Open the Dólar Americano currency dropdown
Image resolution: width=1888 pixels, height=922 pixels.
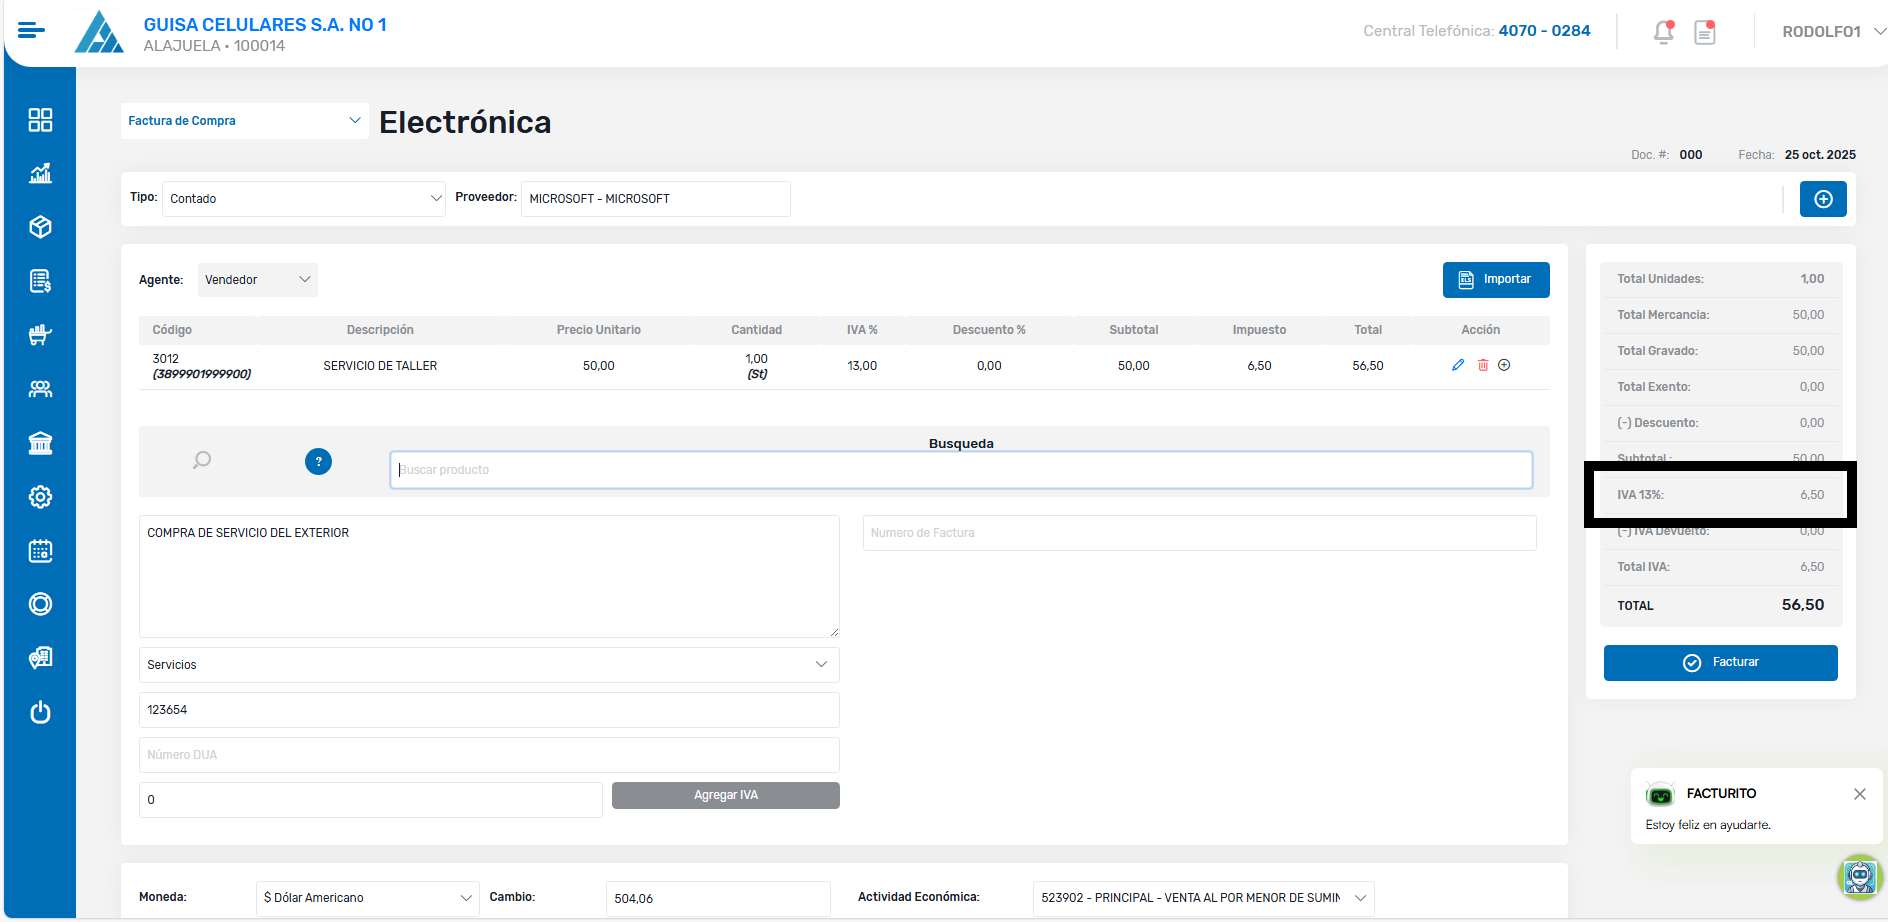pos(367,898)
